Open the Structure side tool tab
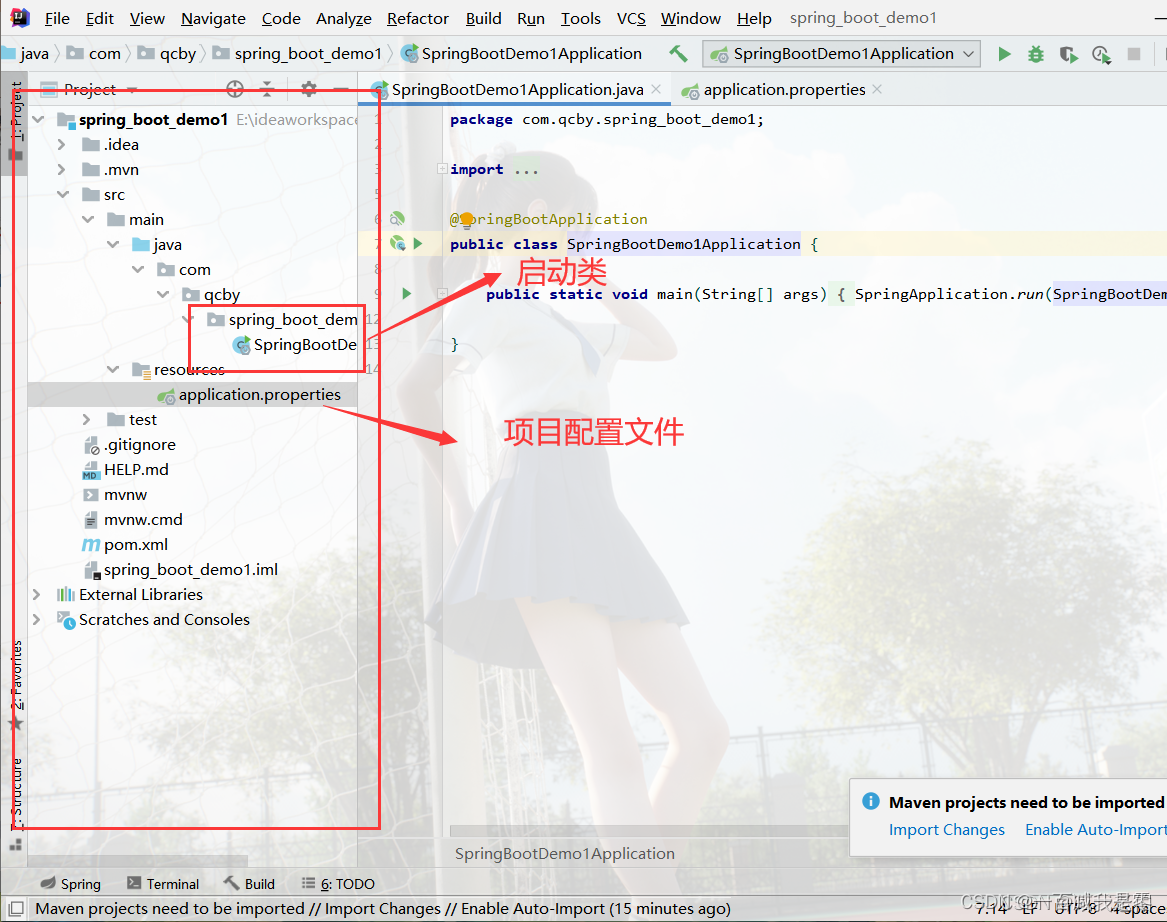1167x922 pixels. pos(16,794)
